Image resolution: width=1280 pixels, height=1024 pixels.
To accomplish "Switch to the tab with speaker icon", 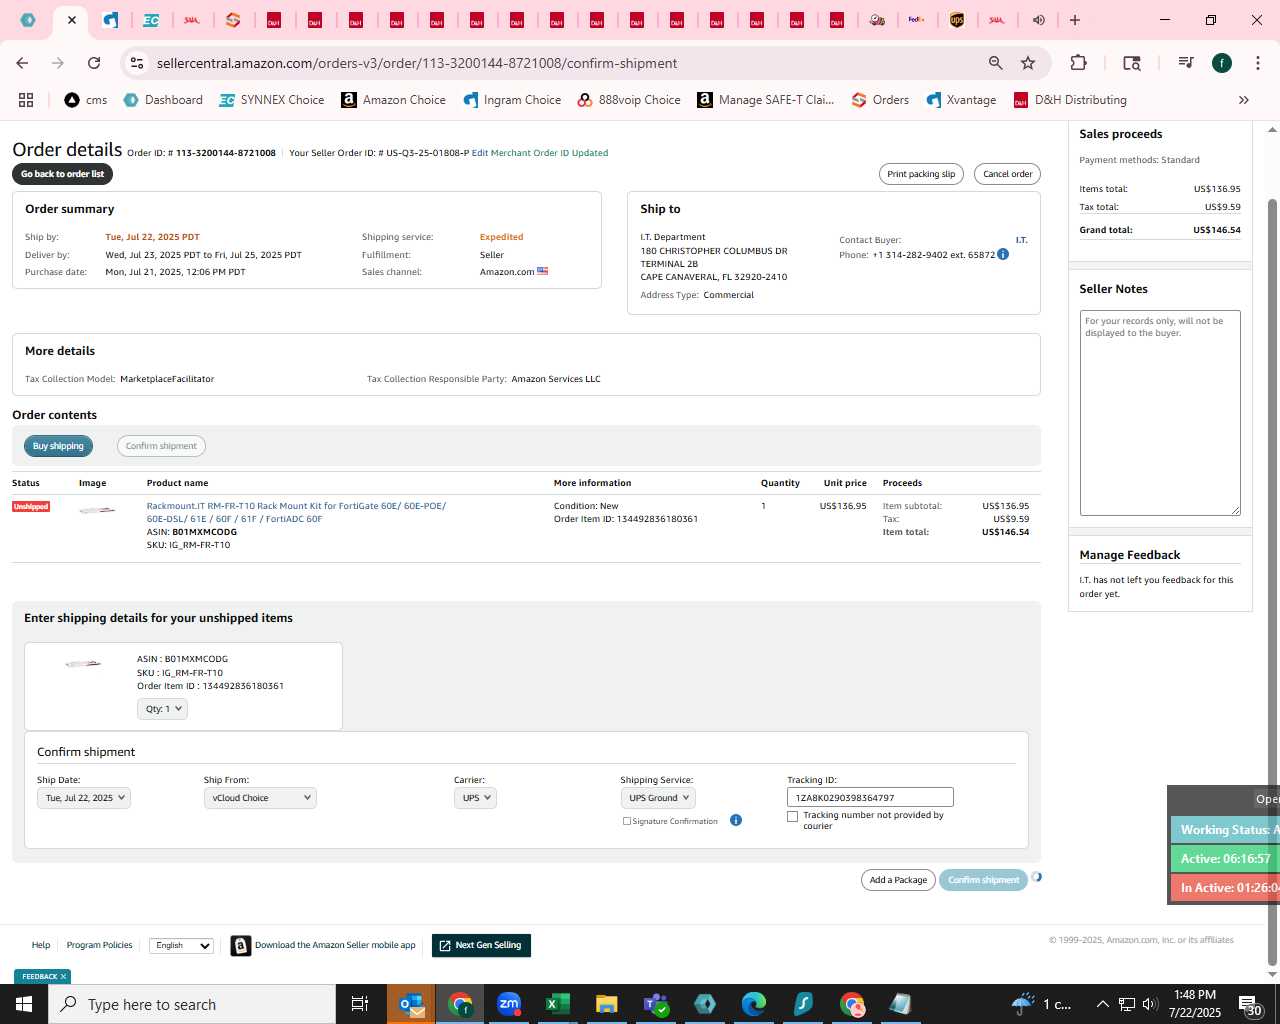I will (1038, 20).
